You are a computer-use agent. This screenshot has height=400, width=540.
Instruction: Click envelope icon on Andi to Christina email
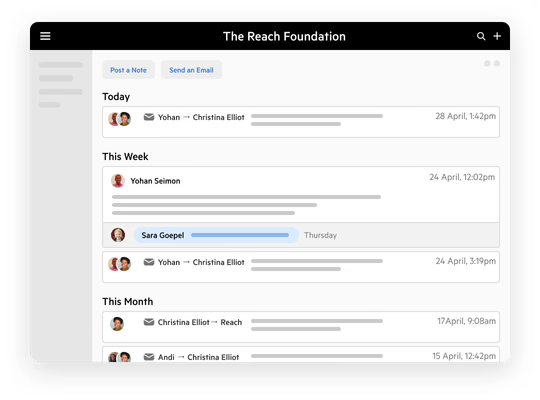[149, 357]
